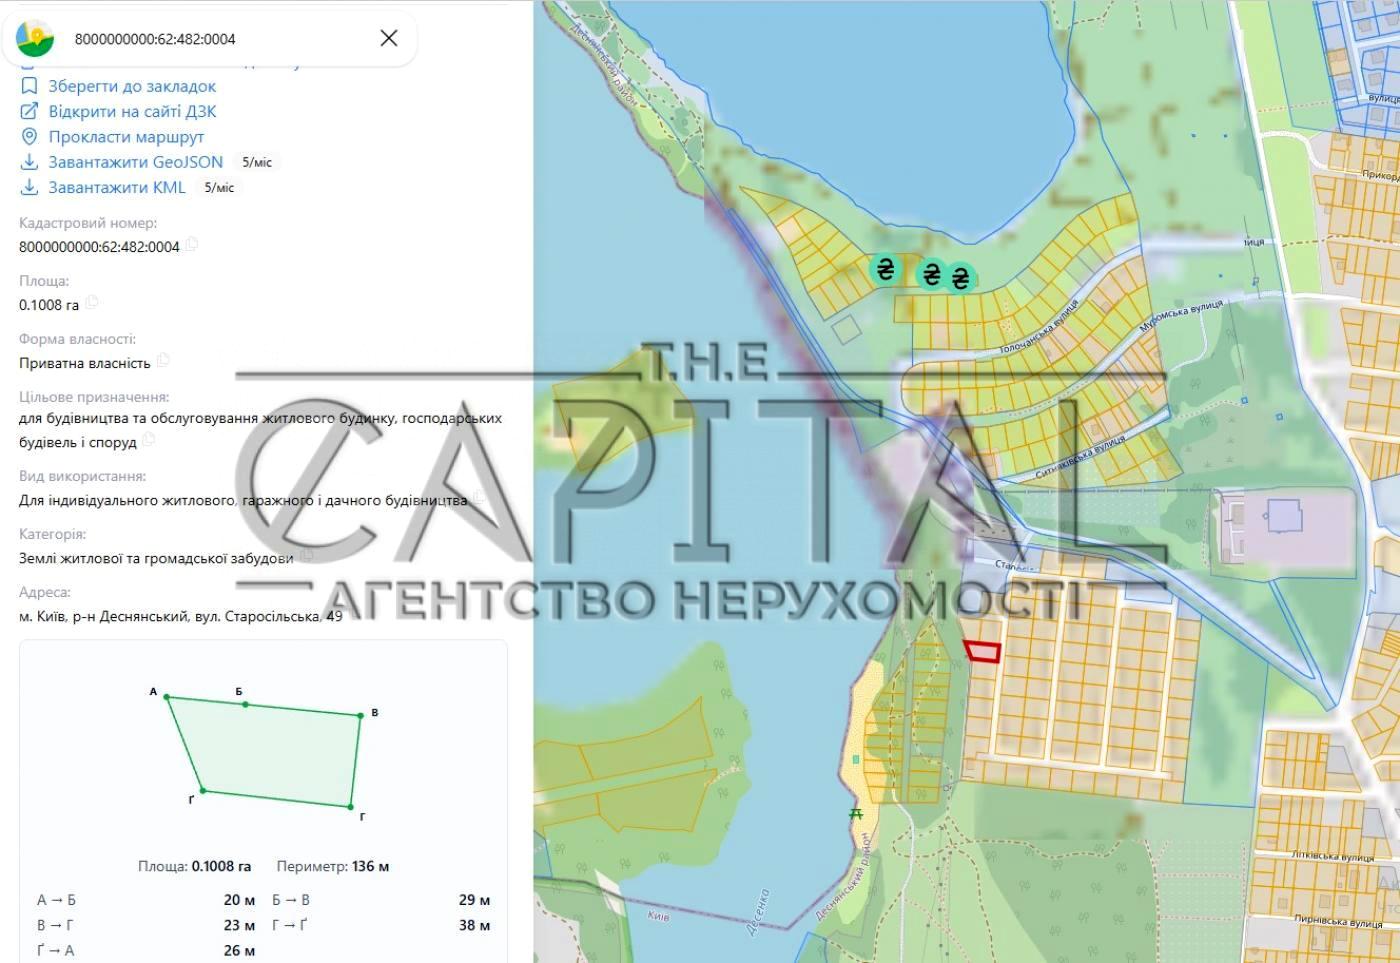The image size is (1400, 963).
Task: Select the rightmost hryvnia price marker
Action: click(961, 277)
